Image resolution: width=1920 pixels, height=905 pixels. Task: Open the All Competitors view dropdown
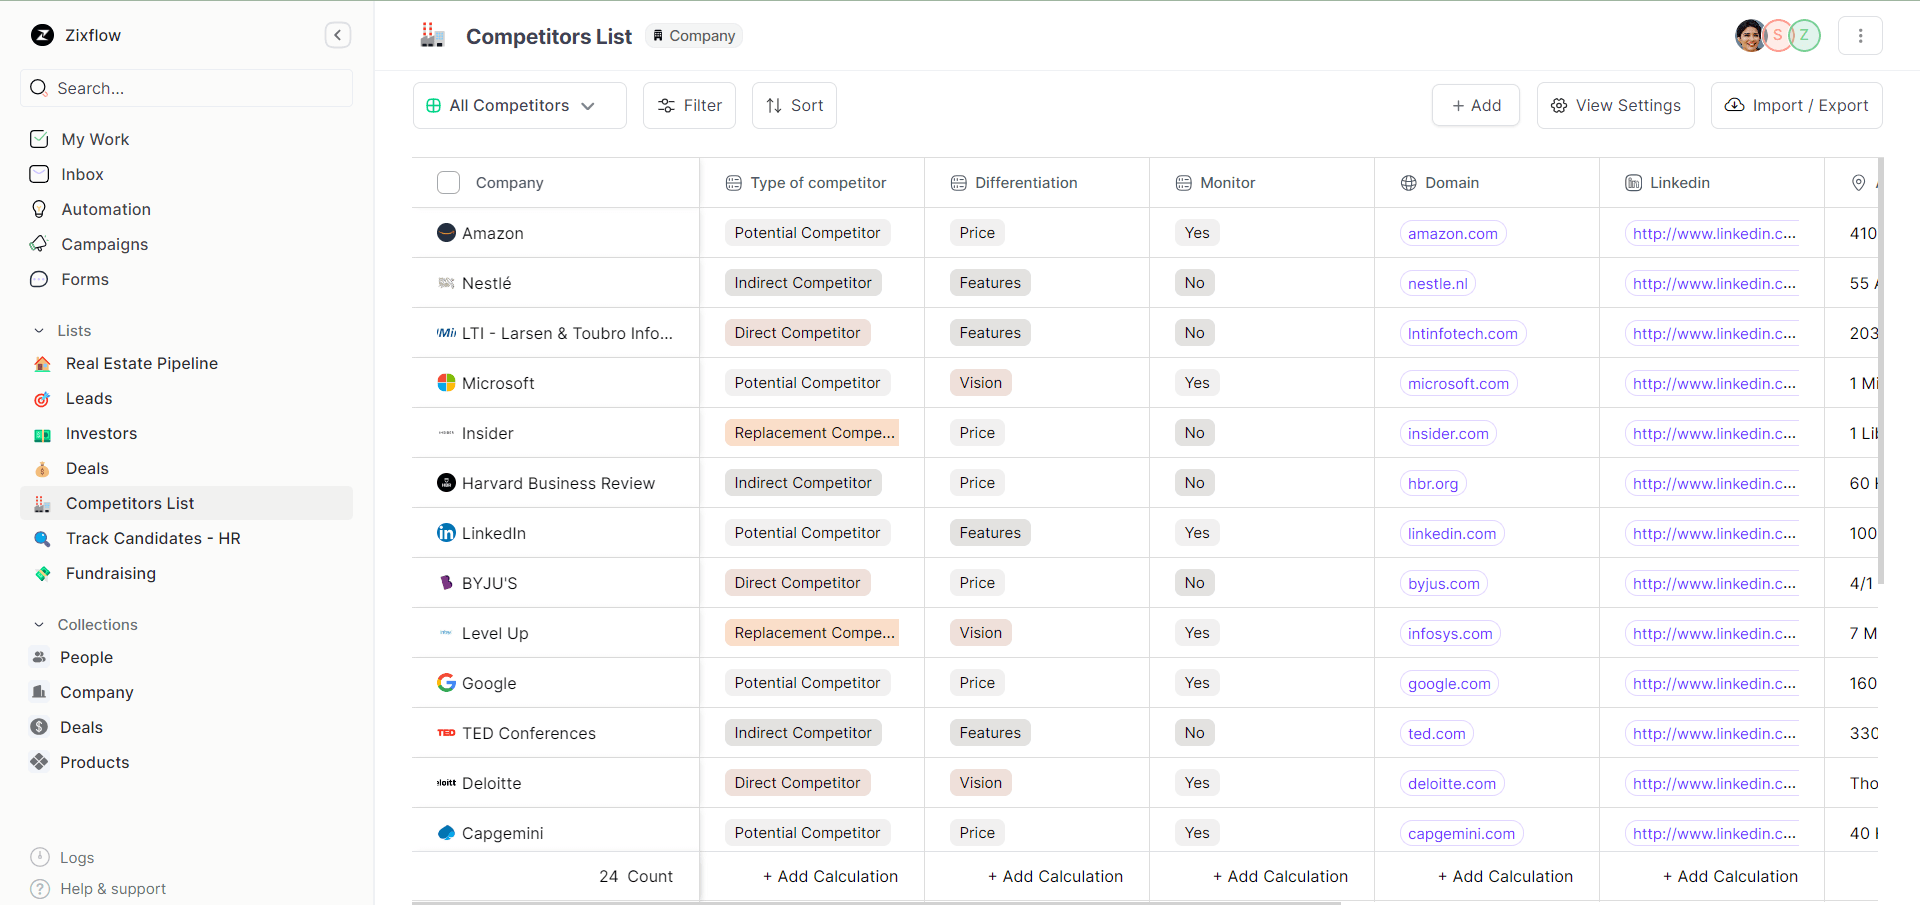[518, 105]
